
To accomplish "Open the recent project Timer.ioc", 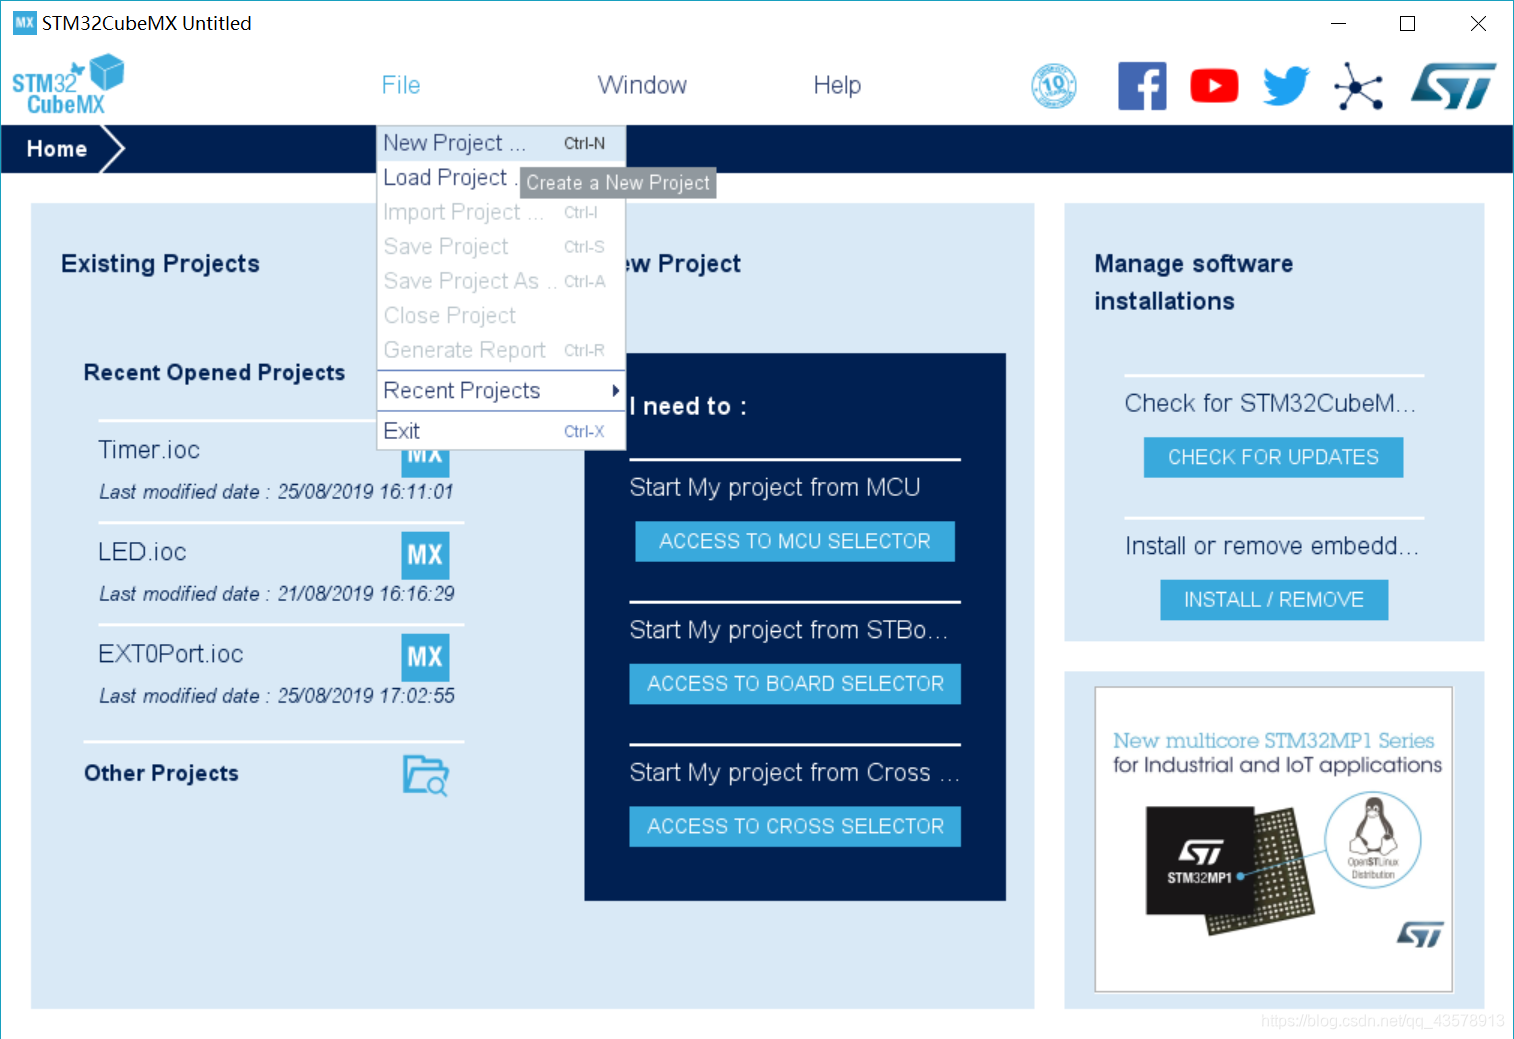I will click(x=149, y=450).
